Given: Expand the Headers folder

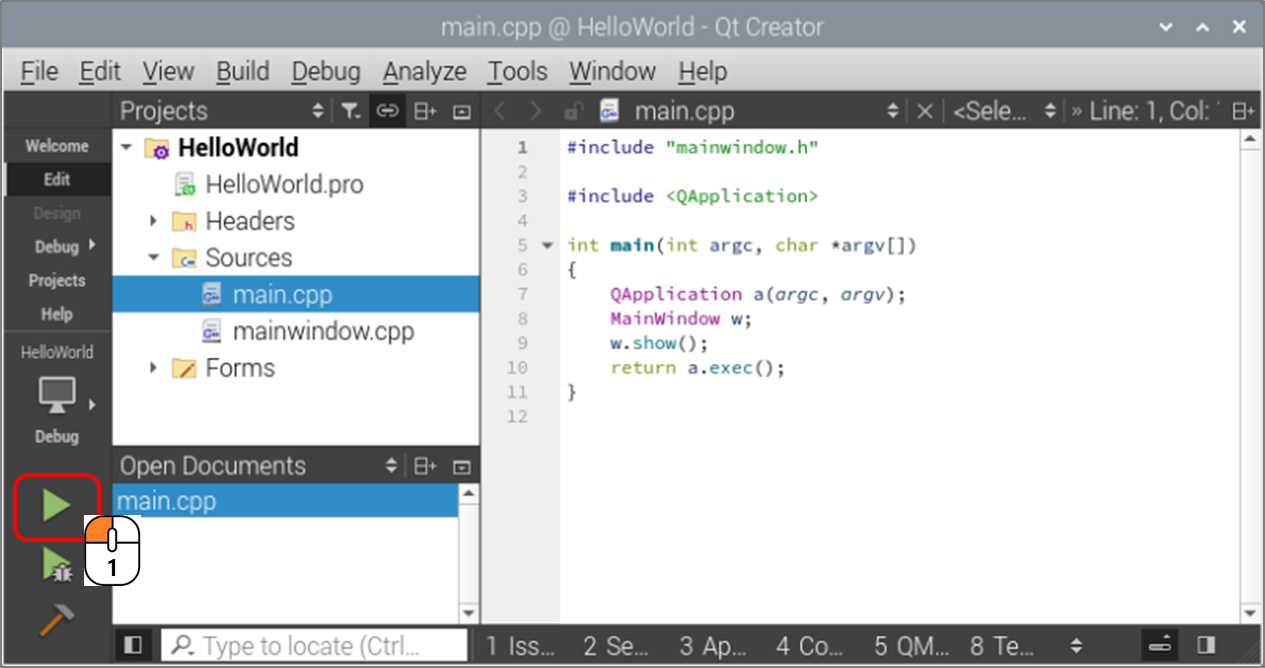Looking at the screenshot, I should 153,221.
